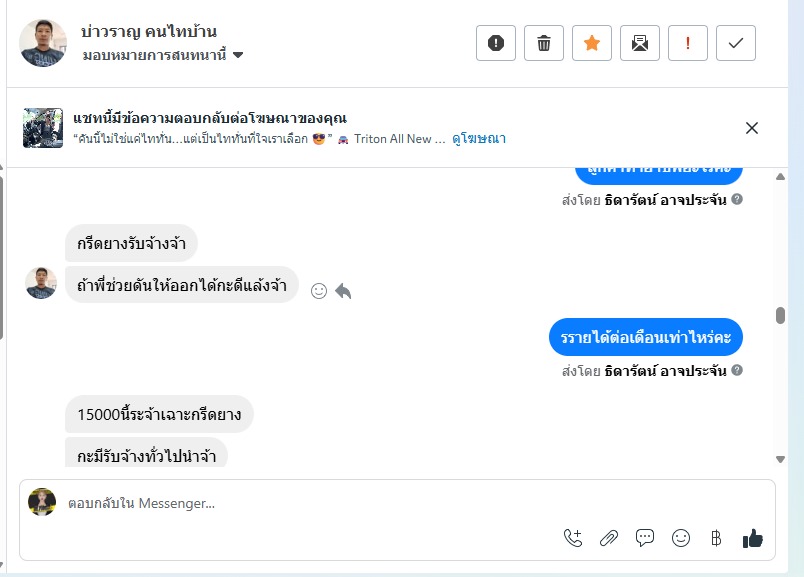The image size is (804, 577).
Task: React with emoji to customer message
Action: coord(319,291)
